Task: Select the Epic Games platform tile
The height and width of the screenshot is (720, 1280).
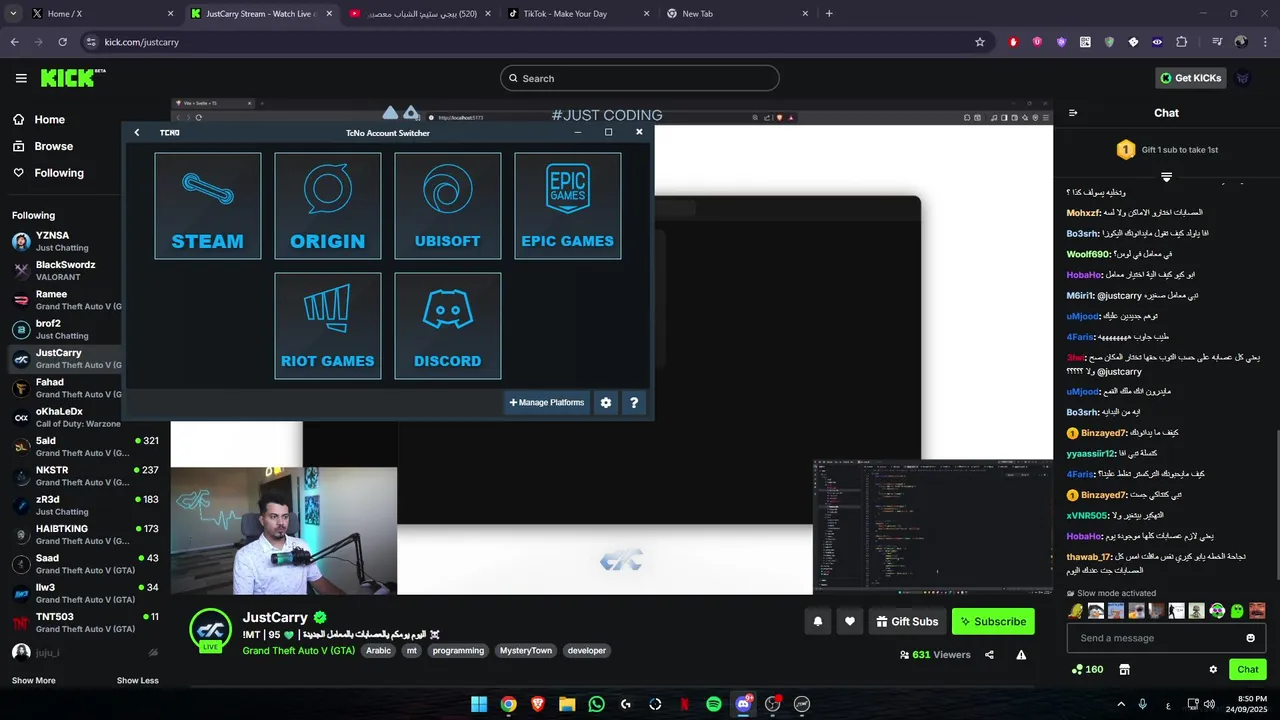Action: coord(568,206)
